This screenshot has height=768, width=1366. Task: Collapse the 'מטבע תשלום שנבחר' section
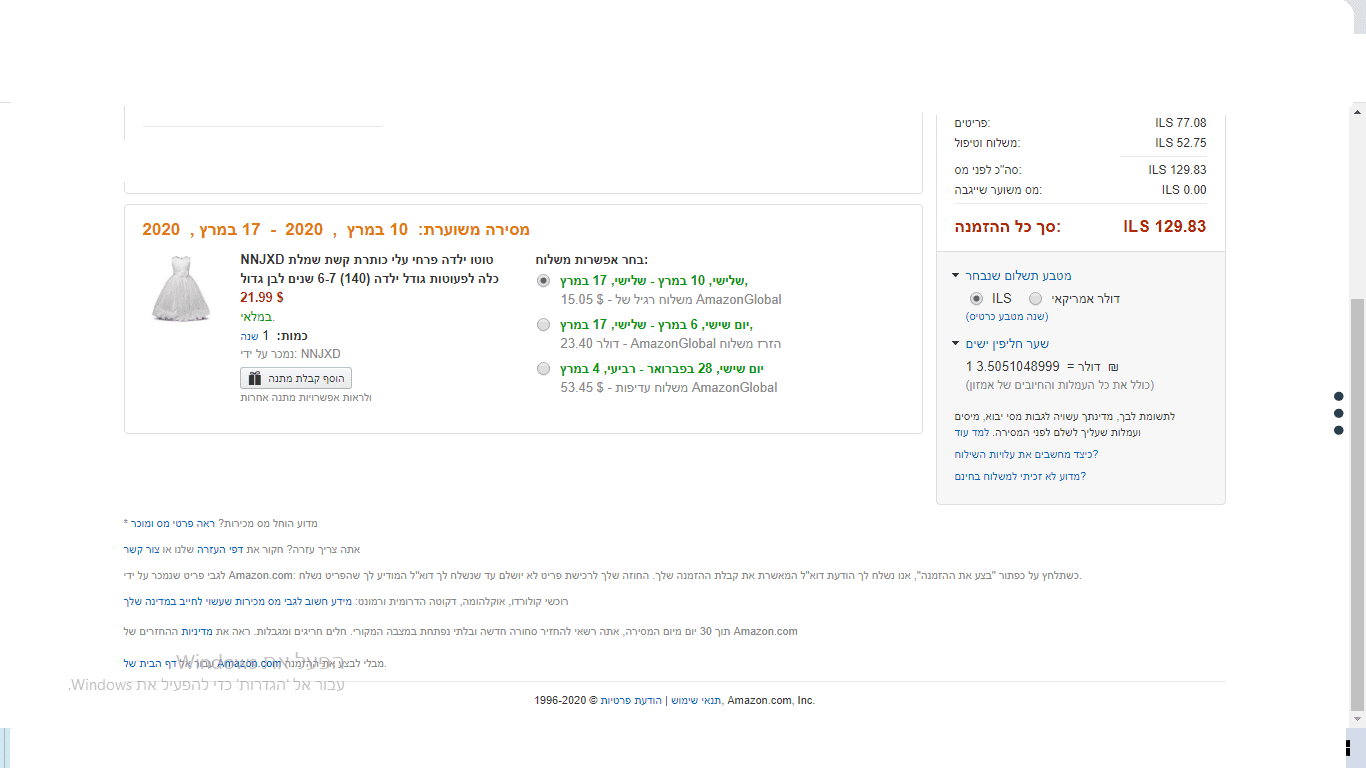point(956,276)
